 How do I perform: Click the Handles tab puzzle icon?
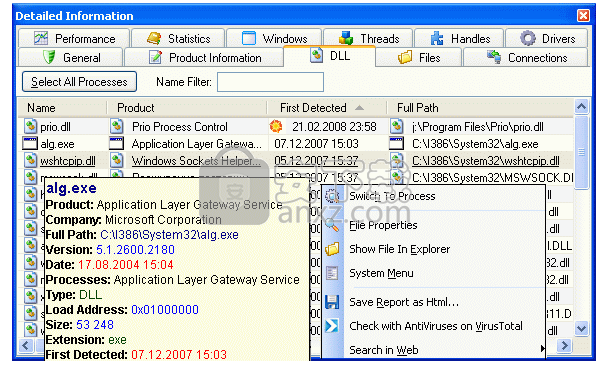[437, 38]
